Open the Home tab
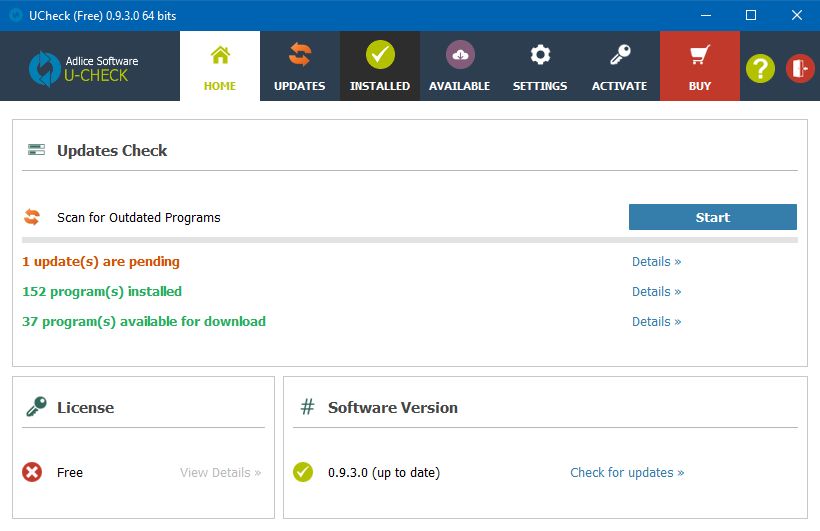 (x=220, y=66)
